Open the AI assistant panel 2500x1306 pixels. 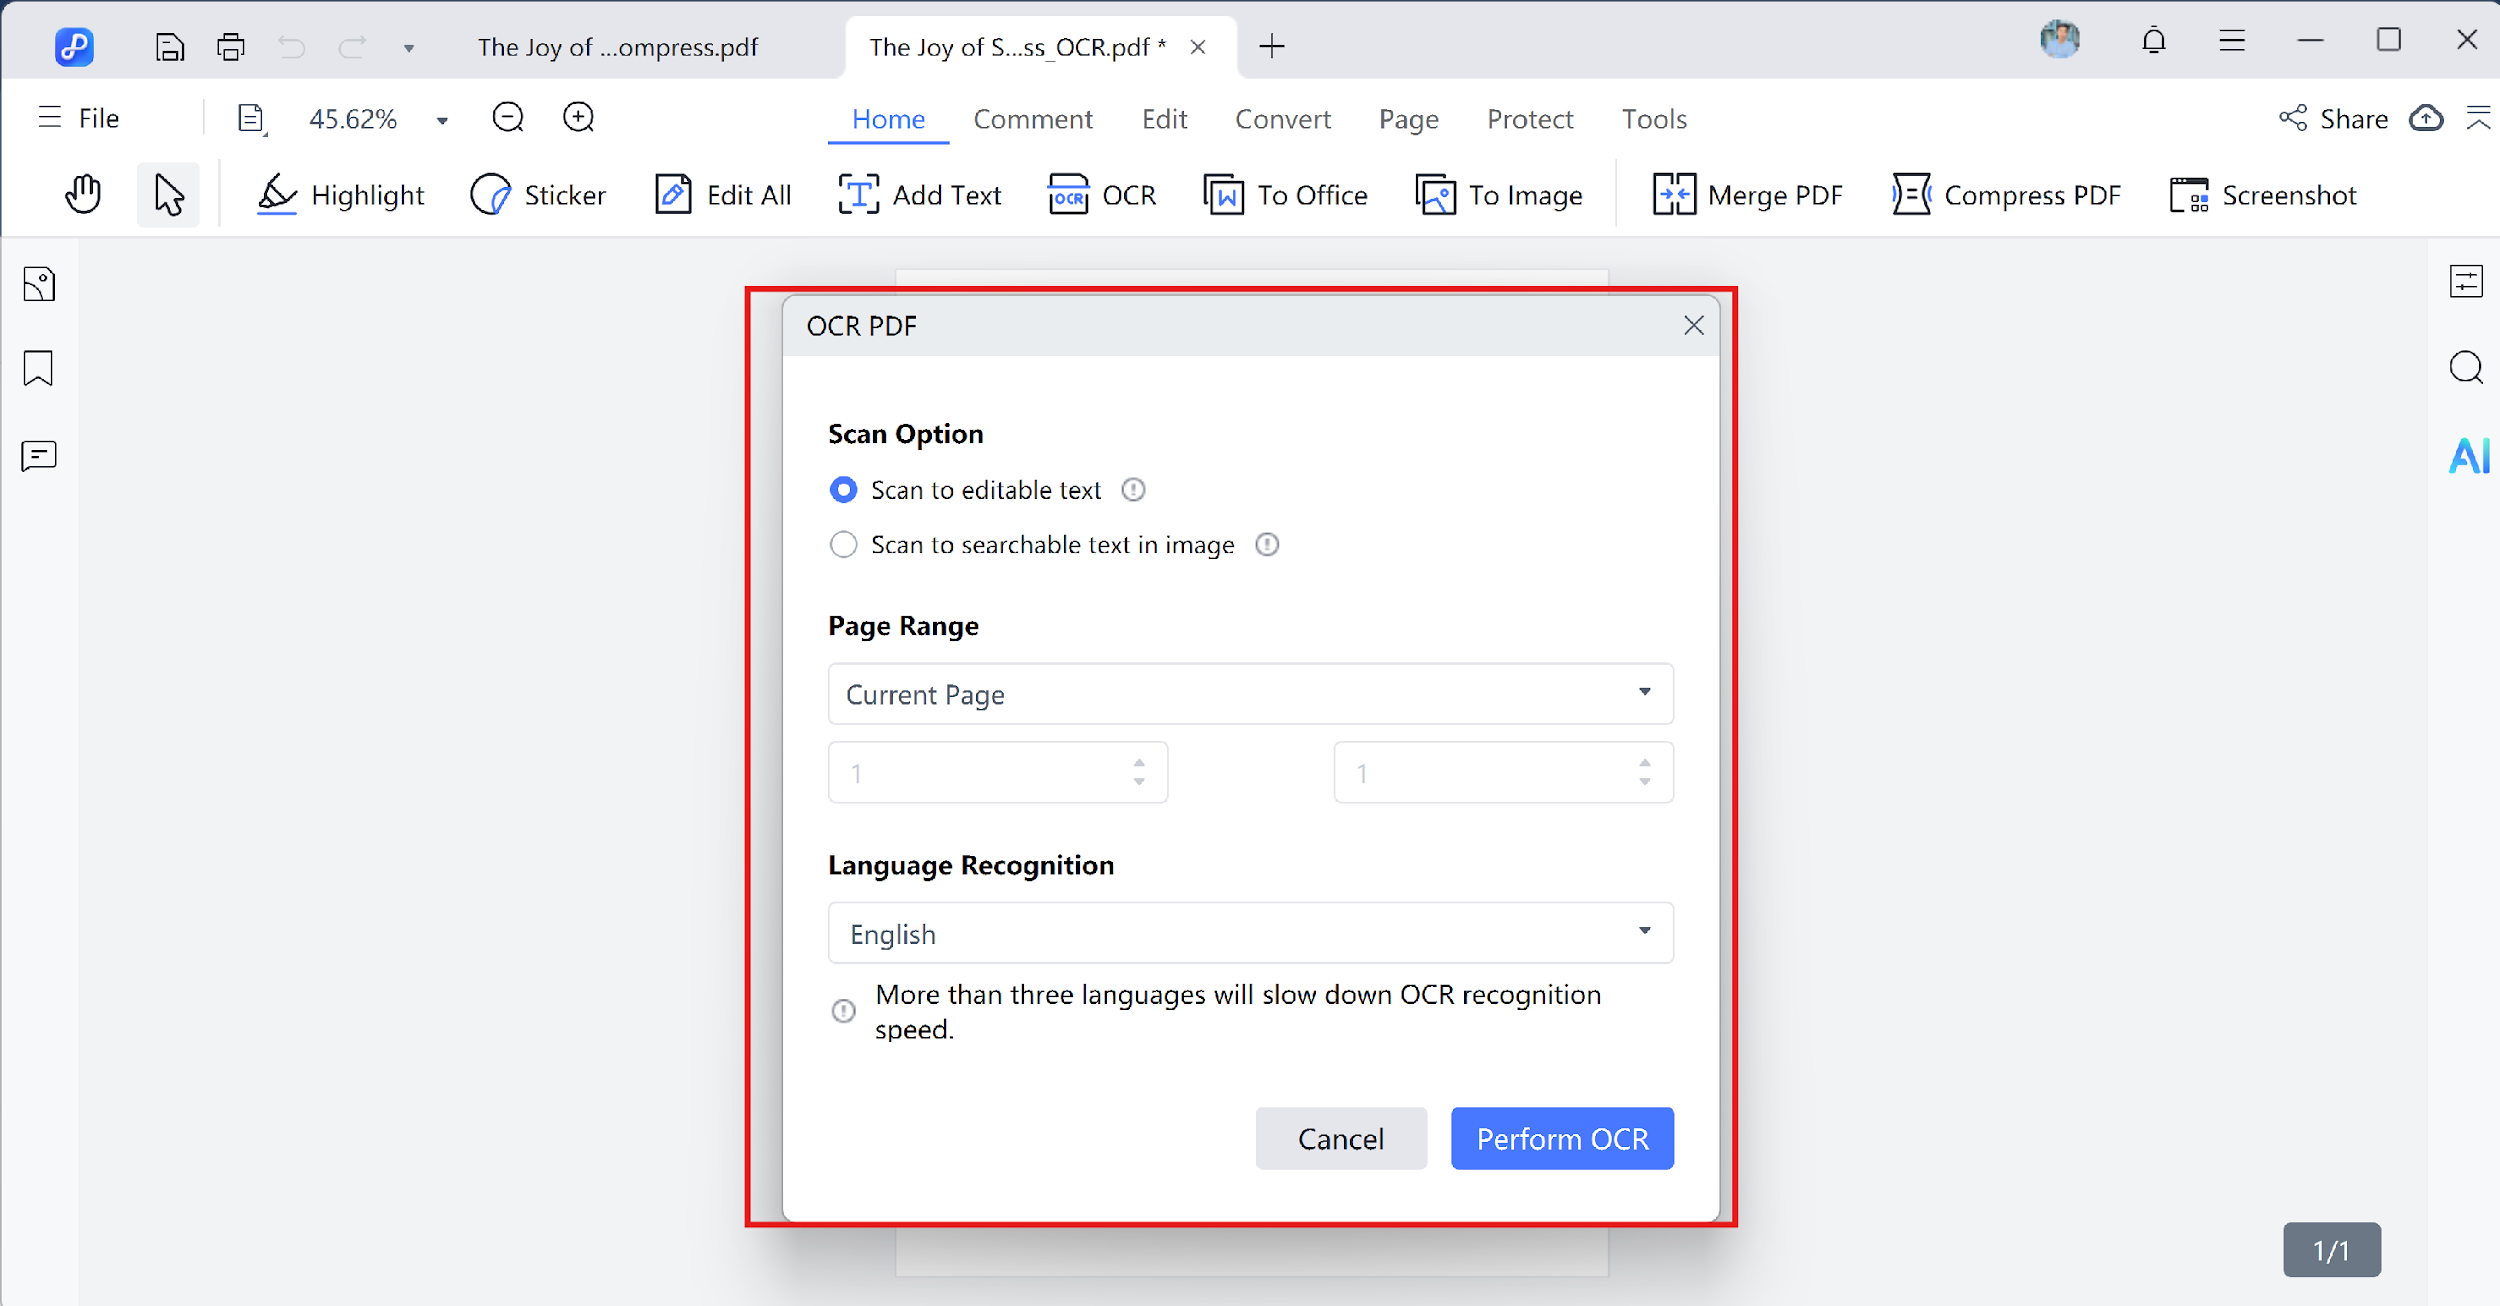click(x=2467, y=456)
